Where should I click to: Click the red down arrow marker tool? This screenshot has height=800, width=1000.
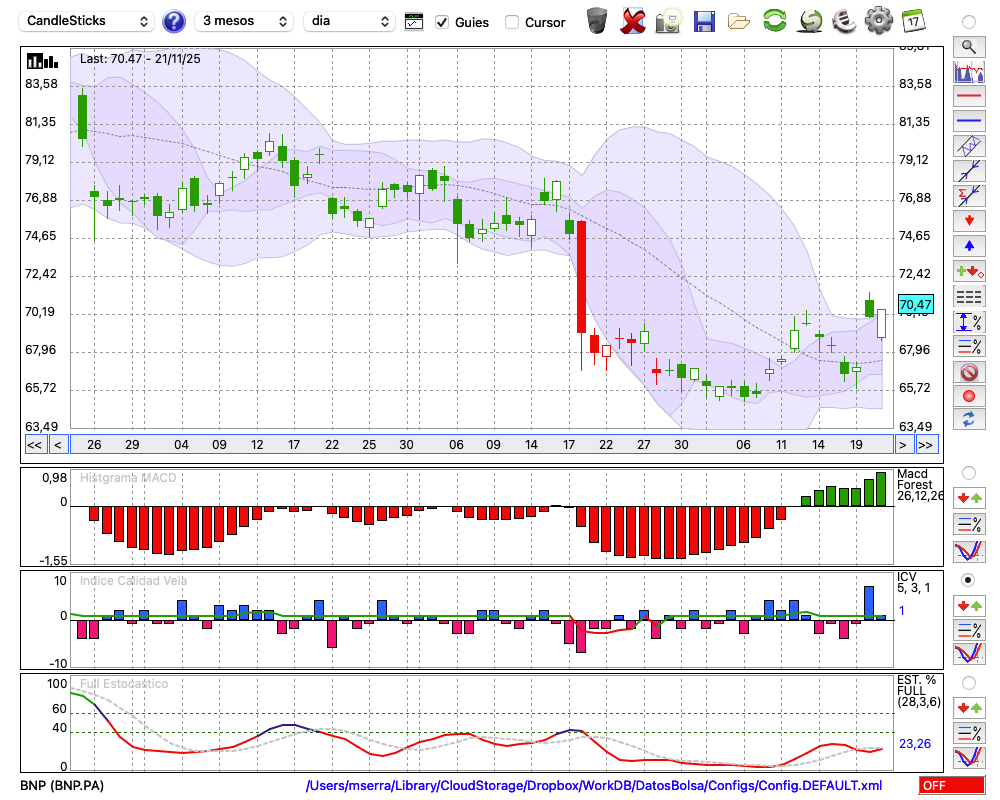point(969,221)
